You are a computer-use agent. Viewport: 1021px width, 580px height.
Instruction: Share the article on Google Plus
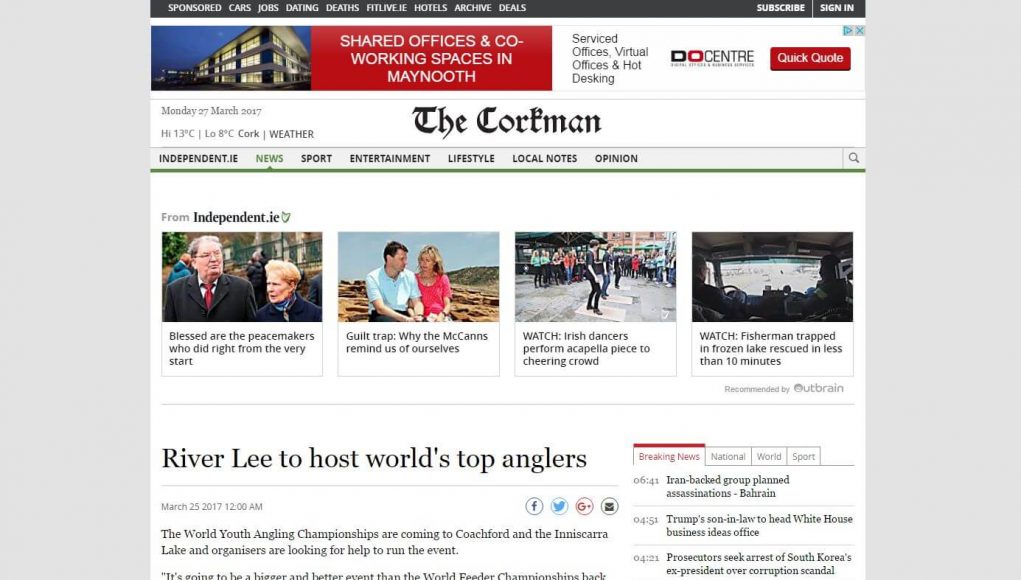point(584,506)
